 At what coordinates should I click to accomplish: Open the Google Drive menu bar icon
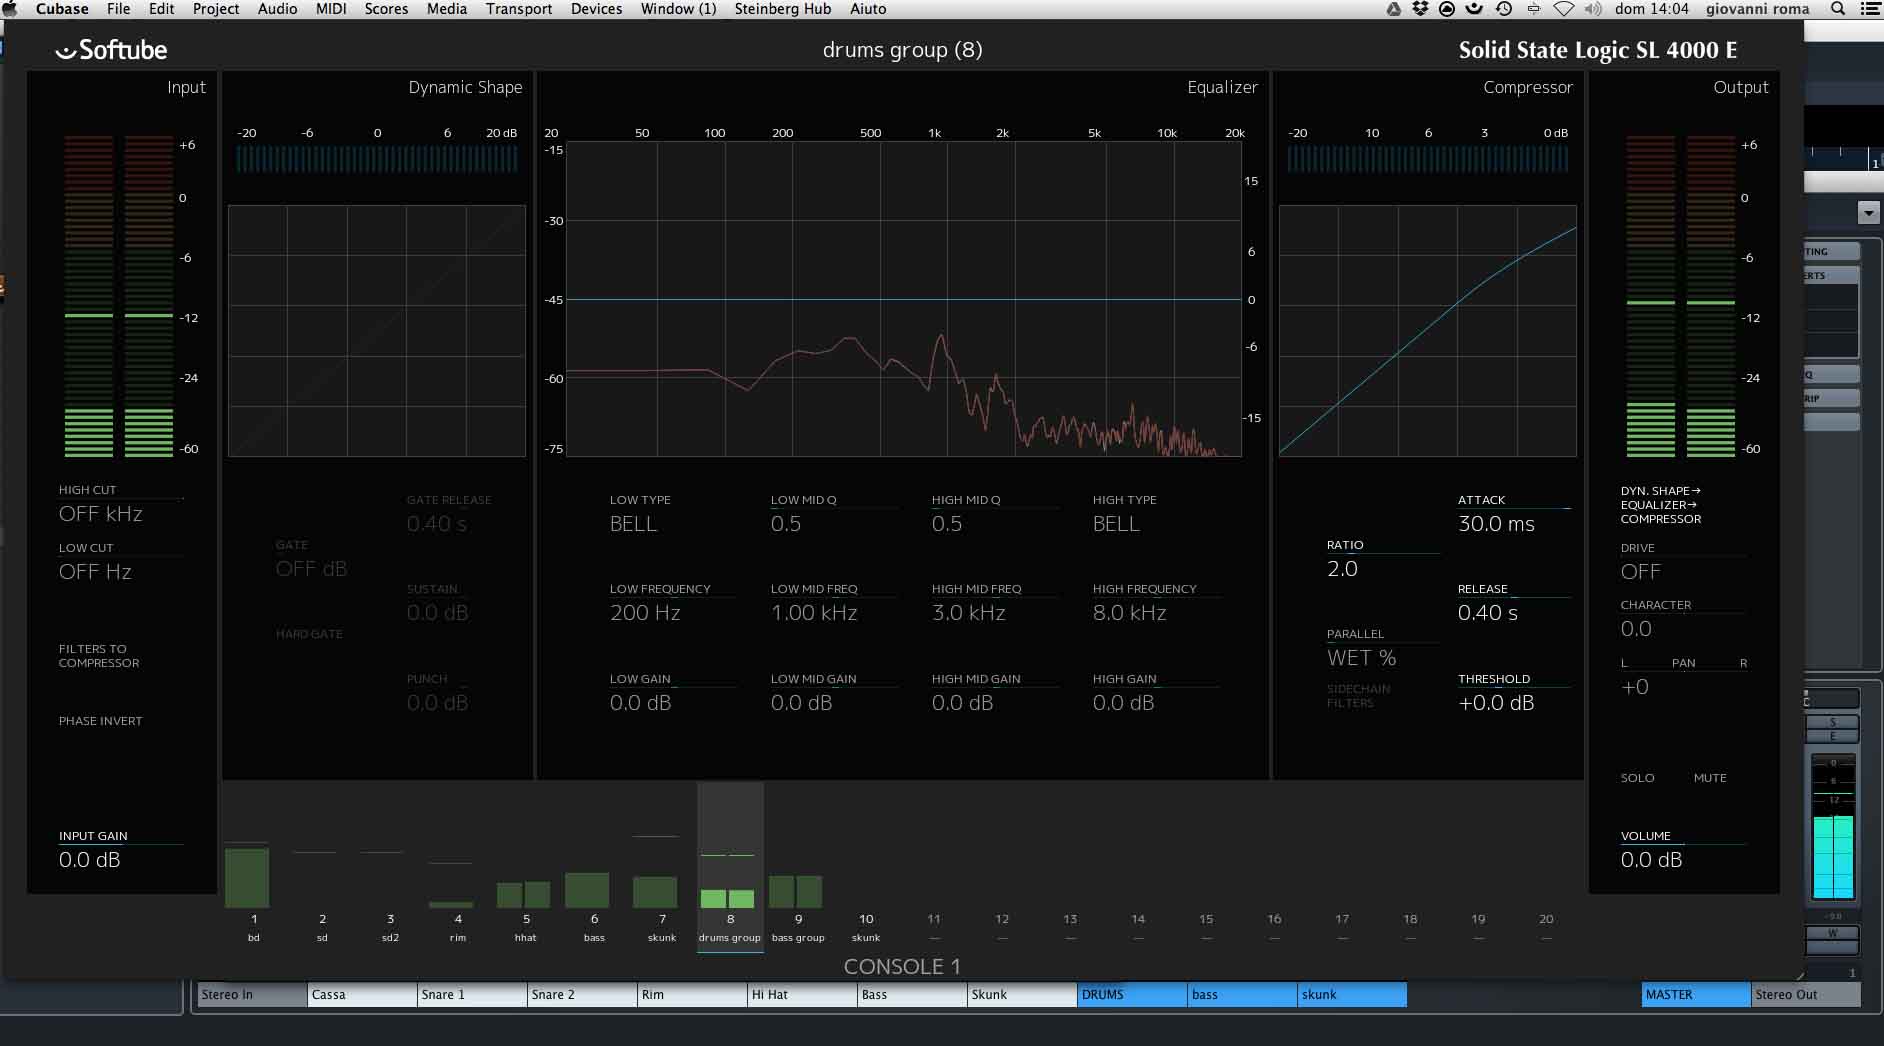[x=1394, y=9]
